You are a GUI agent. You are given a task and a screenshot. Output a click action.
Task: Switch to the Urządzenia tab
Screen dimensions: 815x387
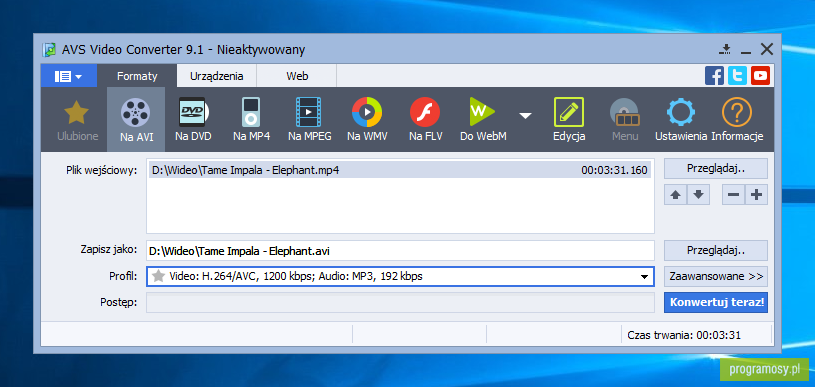216,76
